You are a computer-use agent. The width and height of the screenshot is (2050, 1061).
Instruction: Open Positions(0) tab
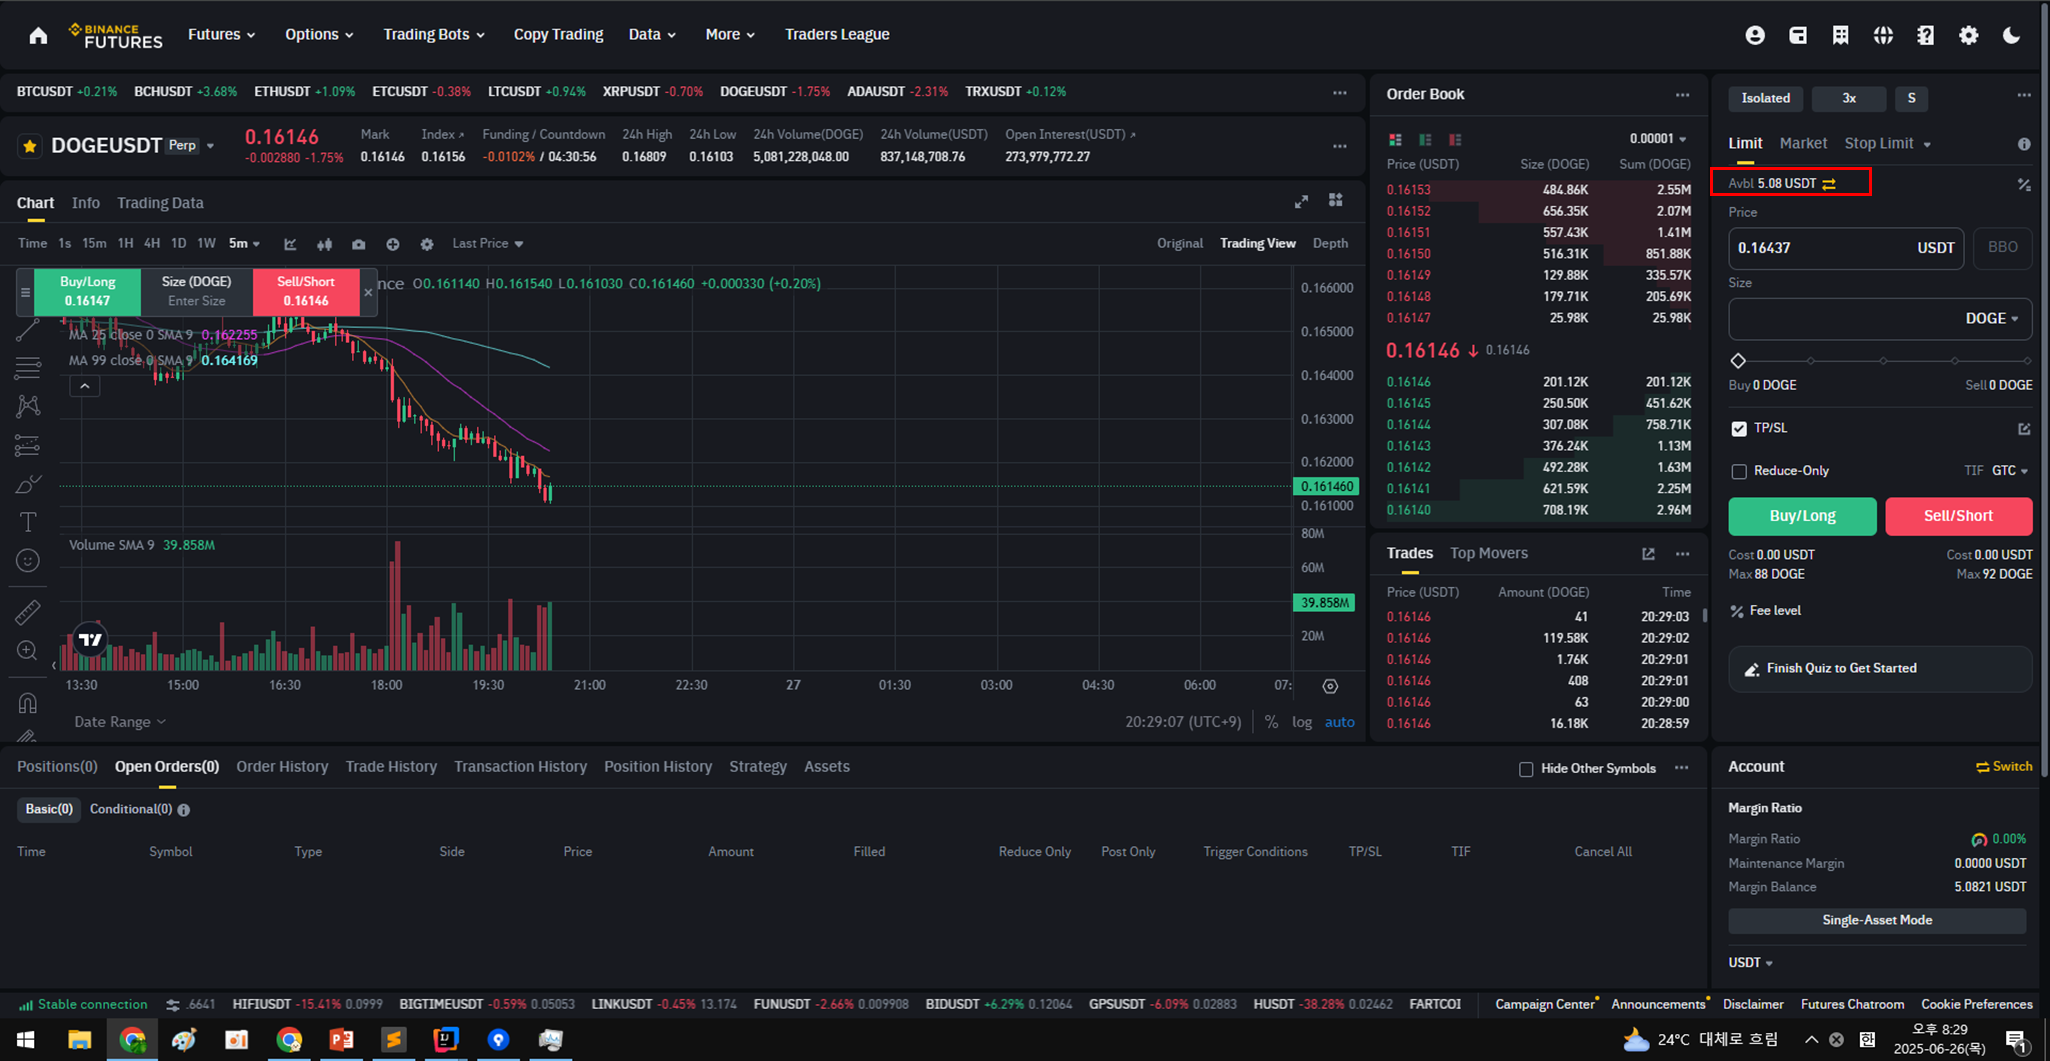click(57, 767)
